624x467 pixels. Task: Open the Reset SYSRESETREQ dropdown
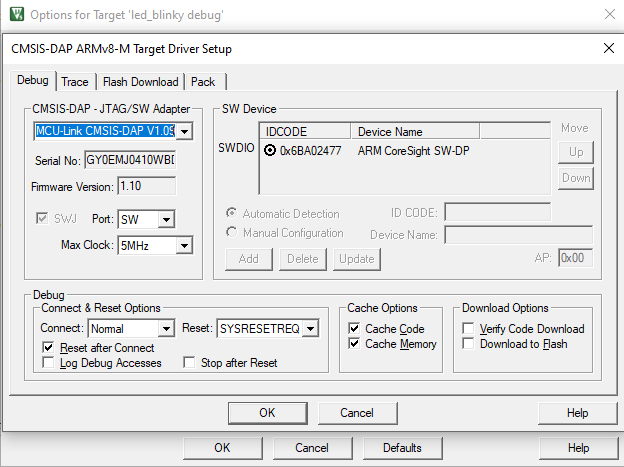tap(311, 328)
